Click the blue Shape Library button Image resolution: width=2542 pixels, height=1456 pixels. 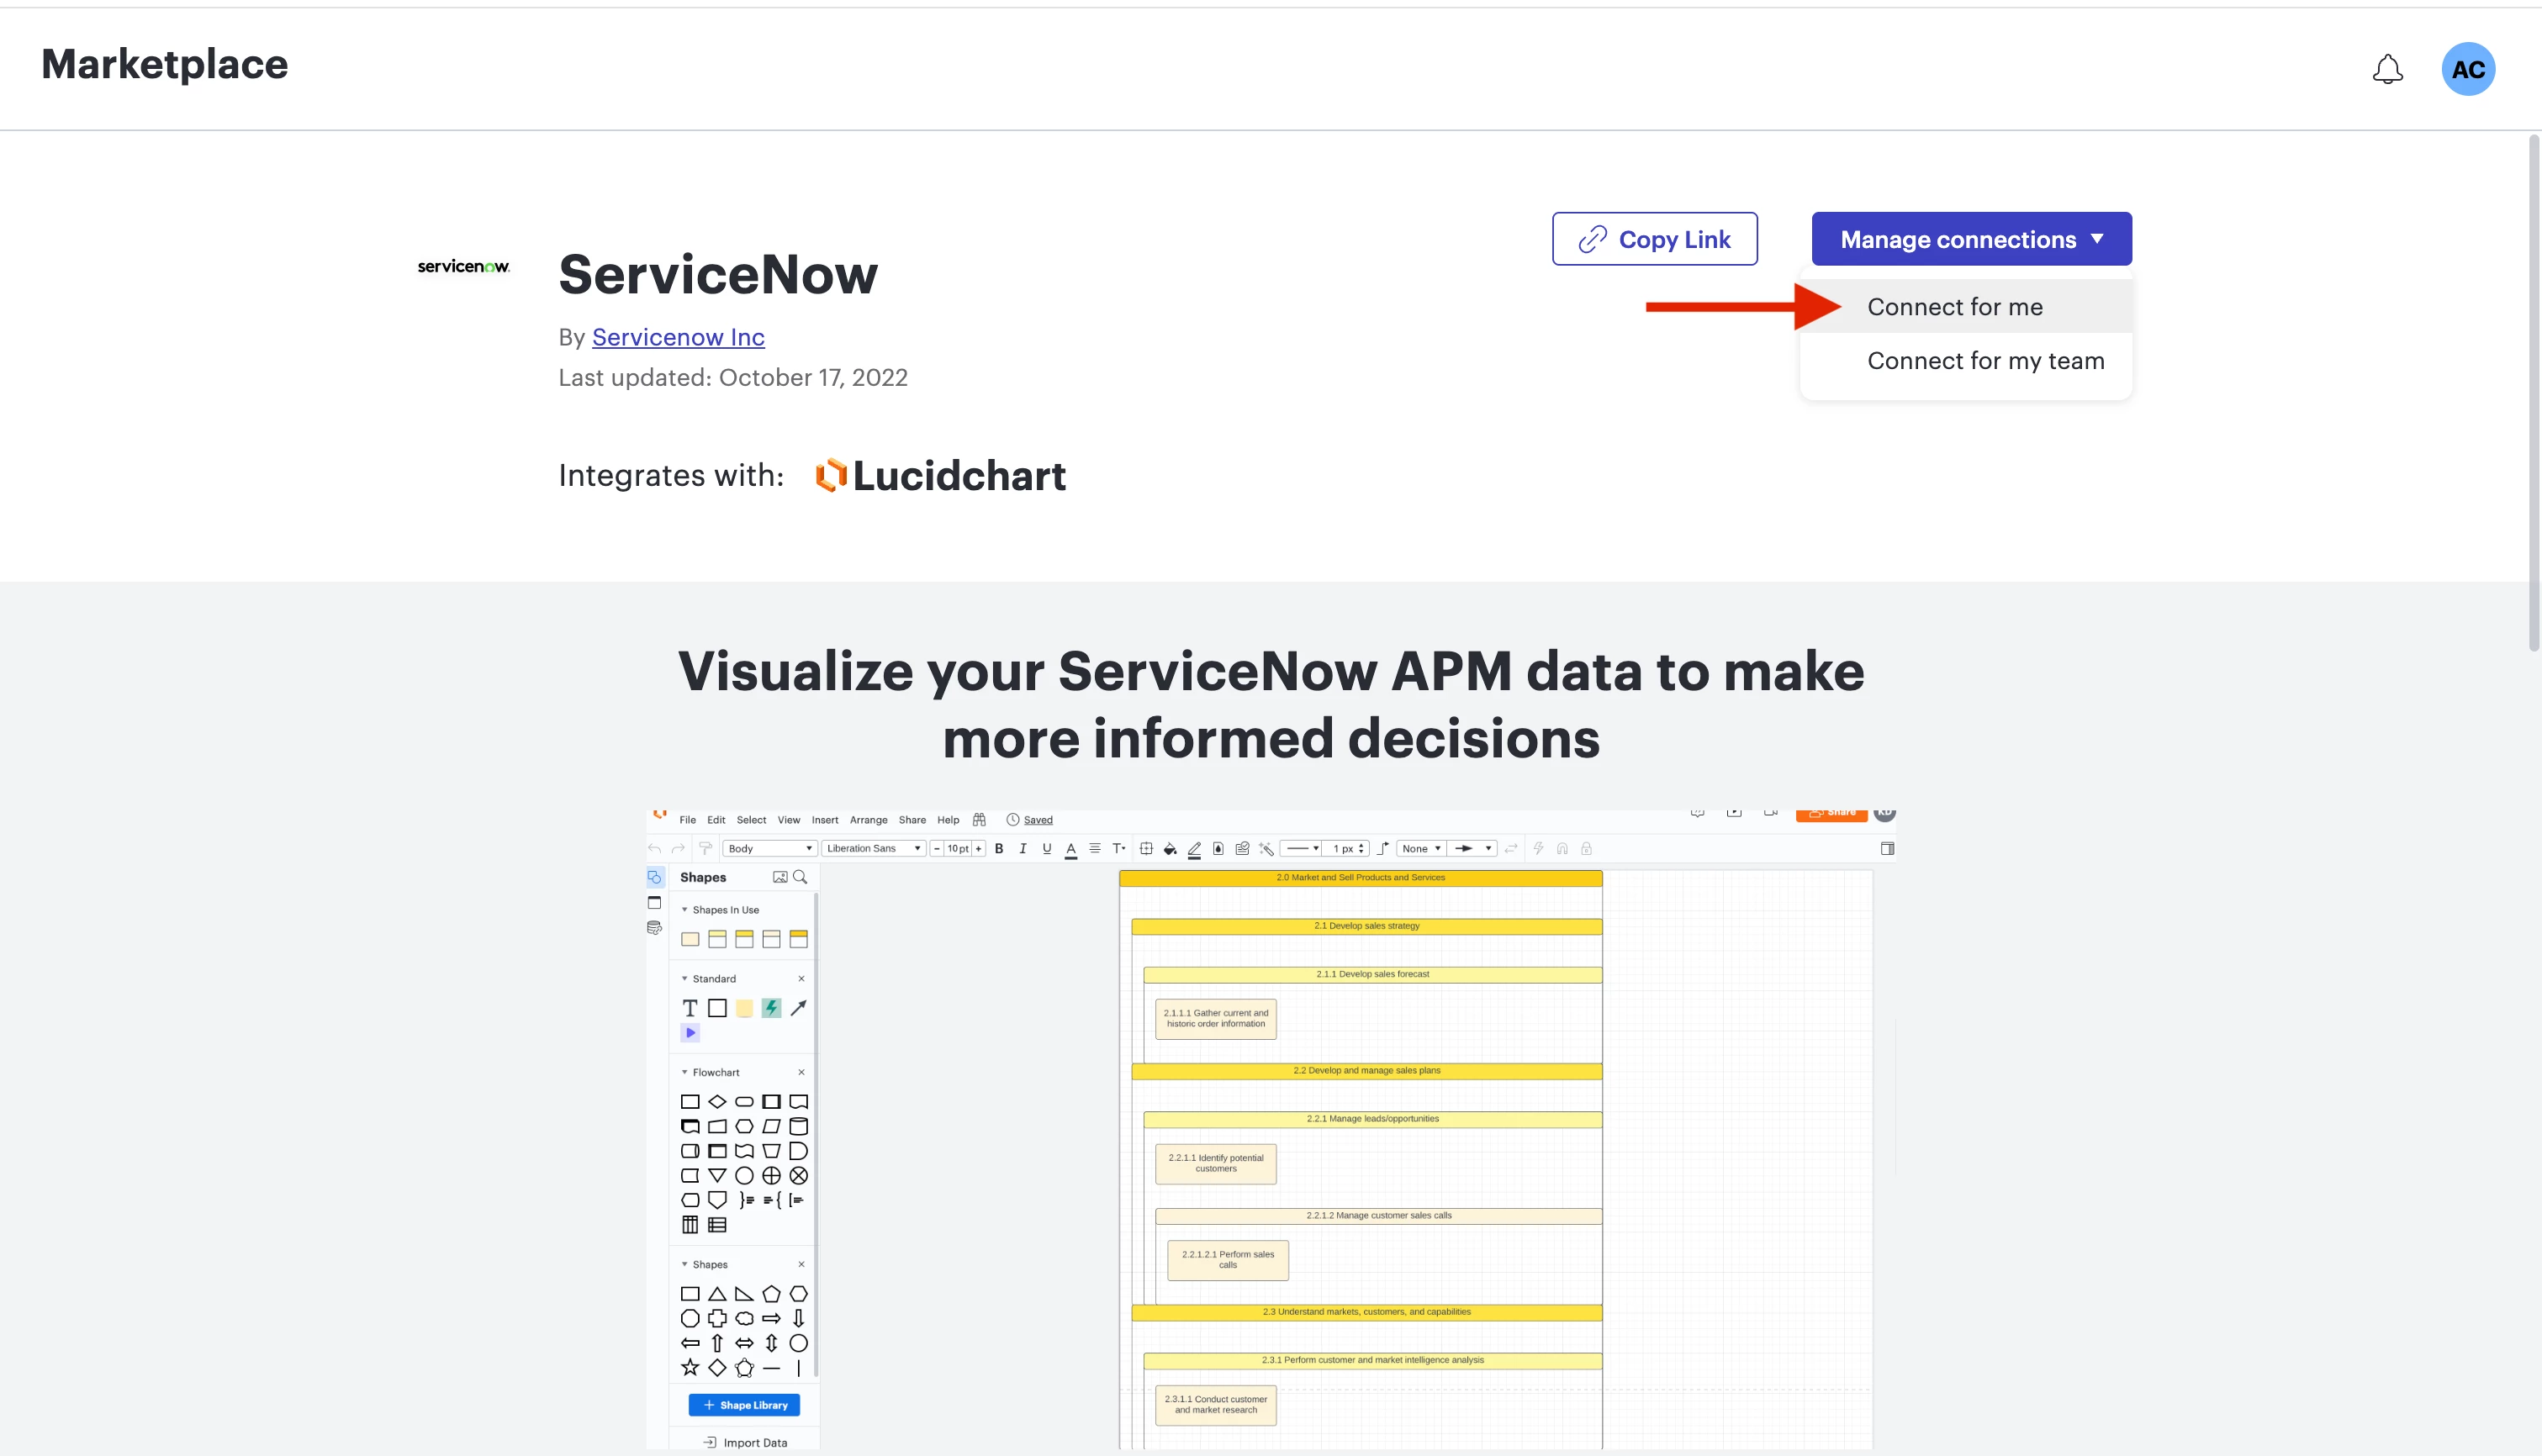pos(744,1405)
